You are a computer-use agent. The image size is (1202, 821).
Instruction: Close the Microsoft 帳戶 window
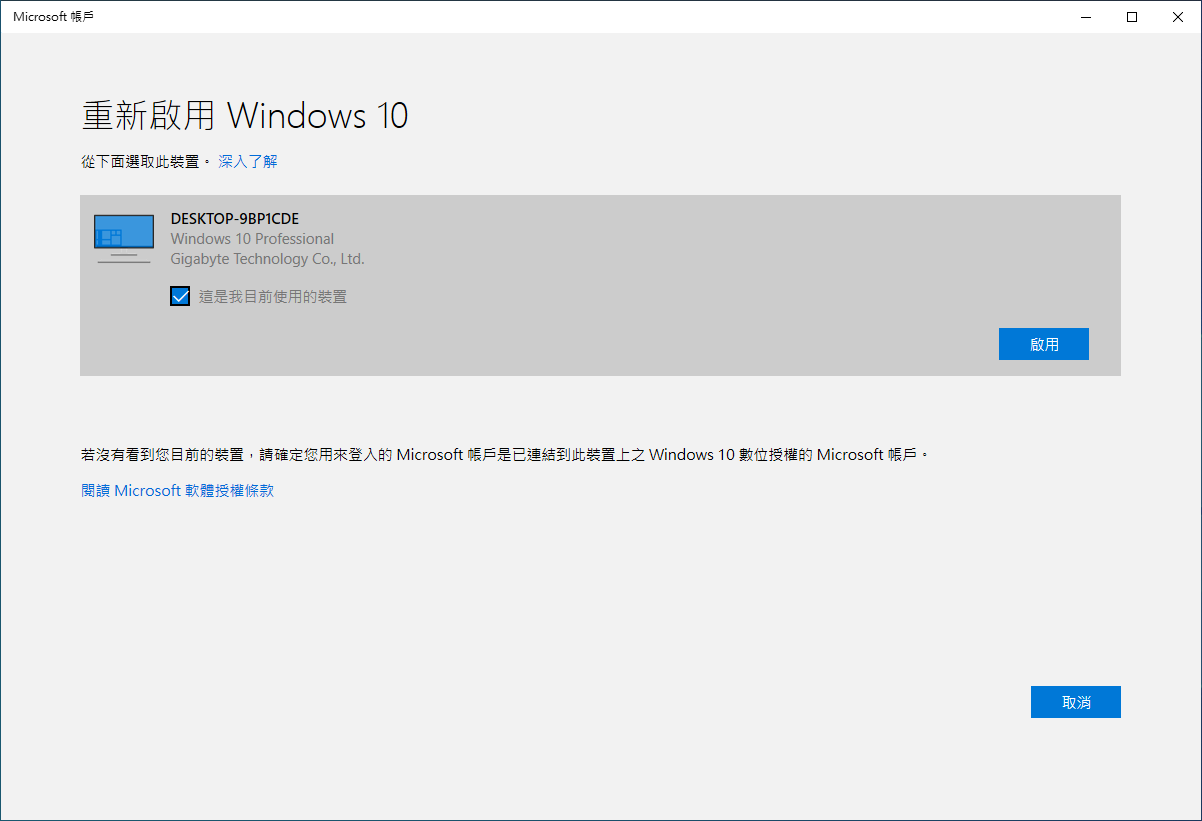point(1177,16)
